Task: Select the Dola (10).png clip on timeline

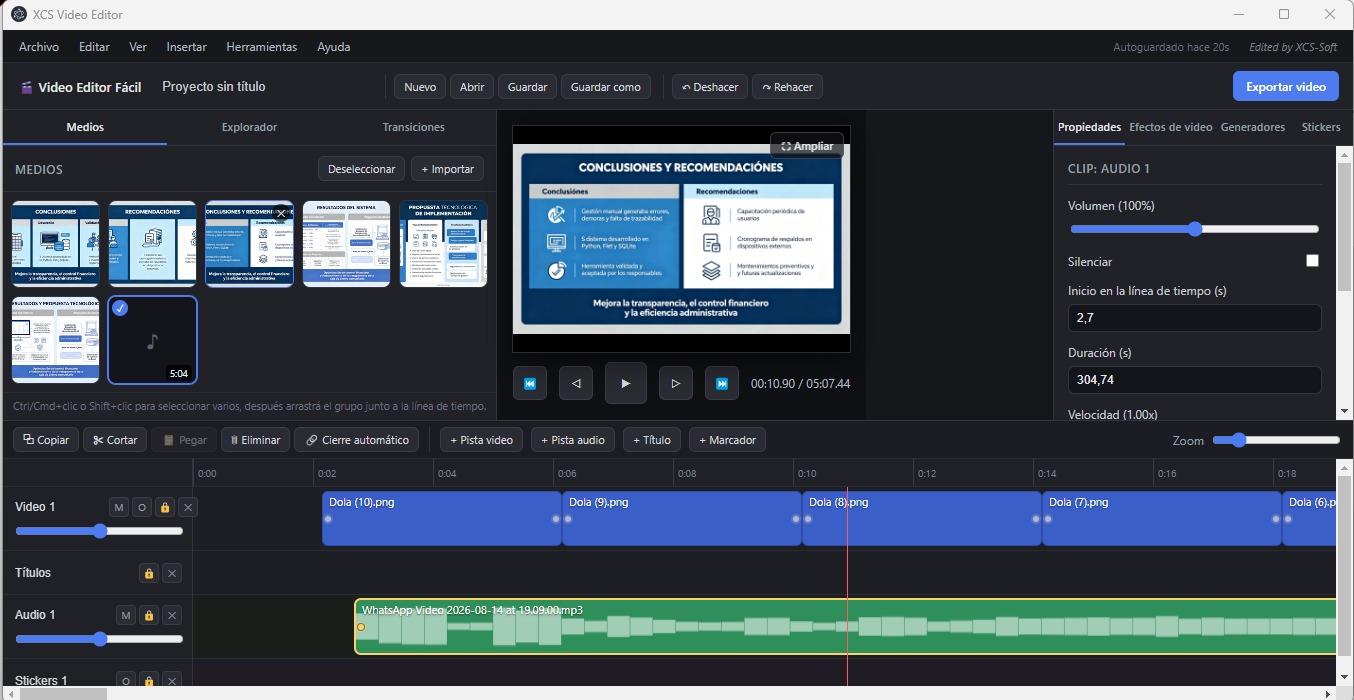Action: 442,518
